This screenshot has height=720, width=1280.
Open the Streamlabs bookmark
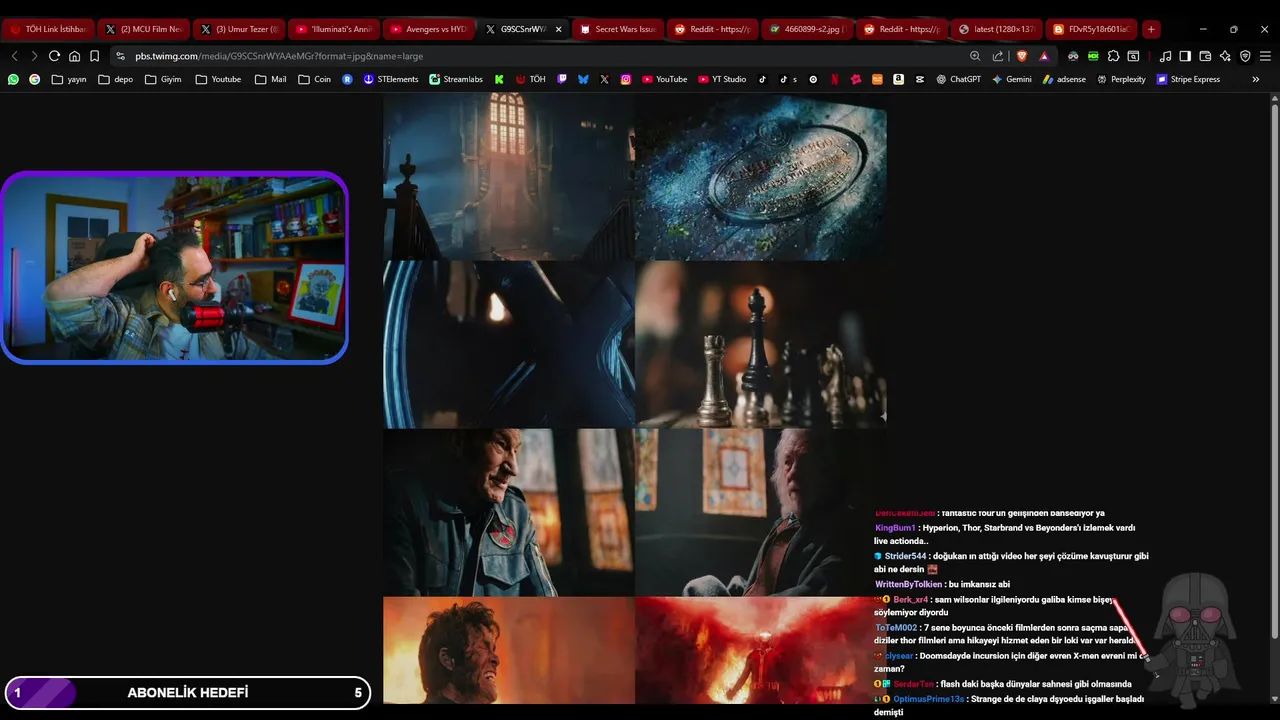tap(456, 79)
